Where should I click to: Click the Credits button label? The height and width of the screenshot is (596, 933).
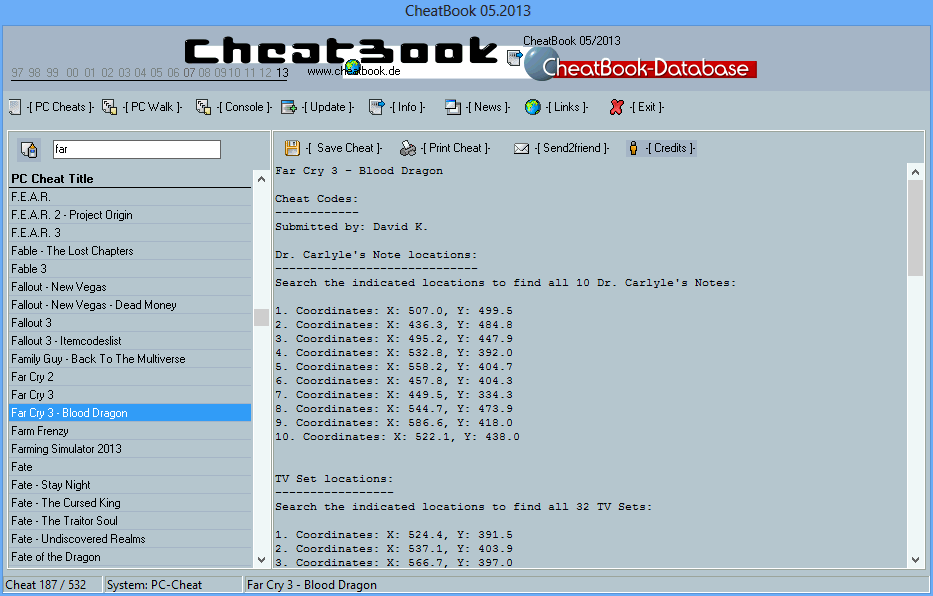coord(670,148)
